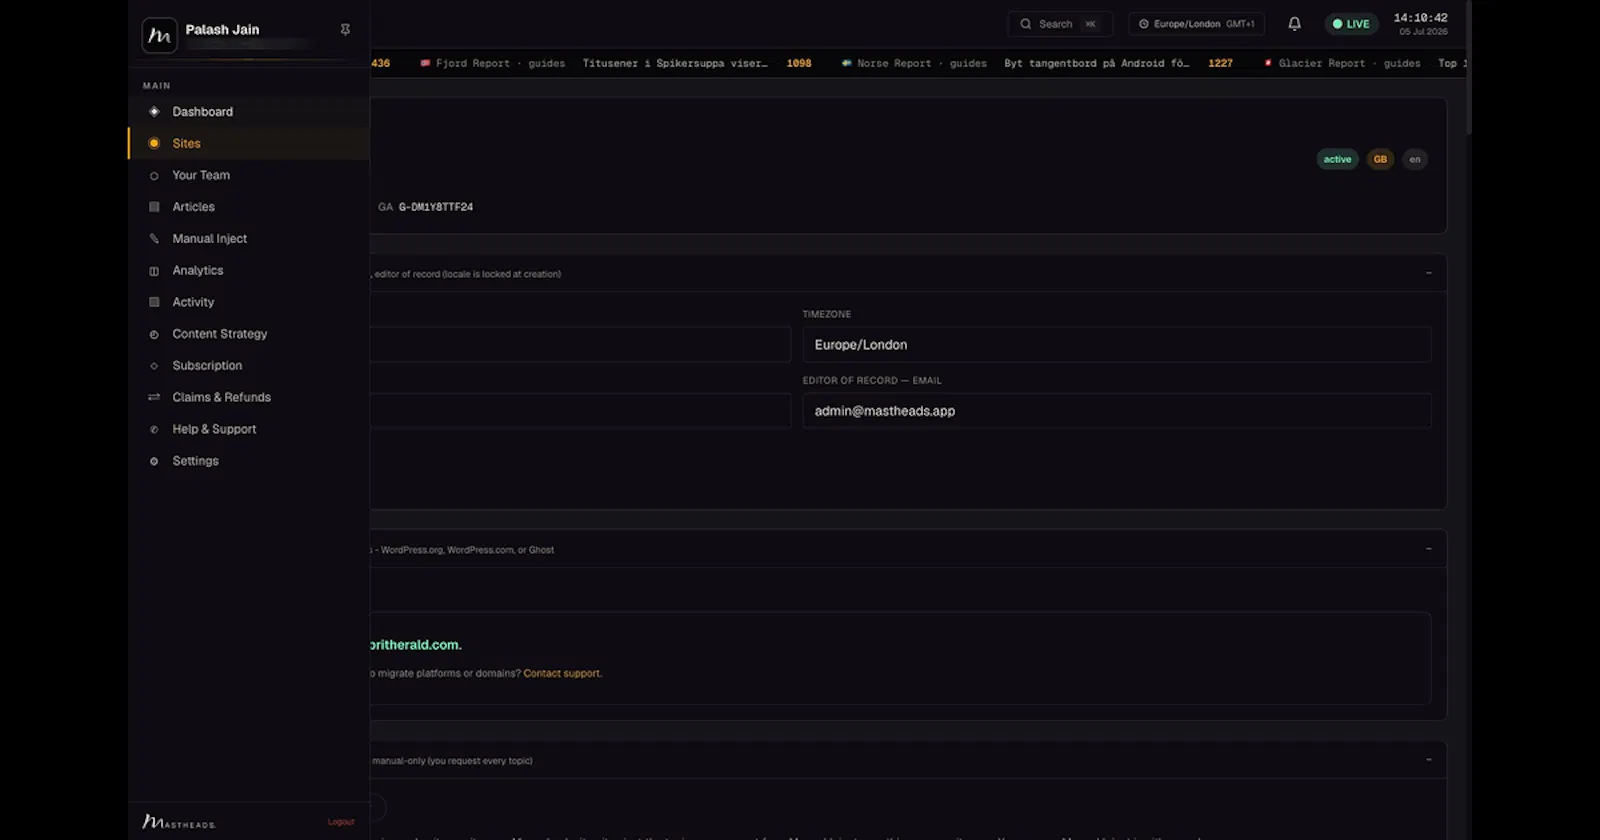Click the Your Team circle icon

[x=154, y=176]
